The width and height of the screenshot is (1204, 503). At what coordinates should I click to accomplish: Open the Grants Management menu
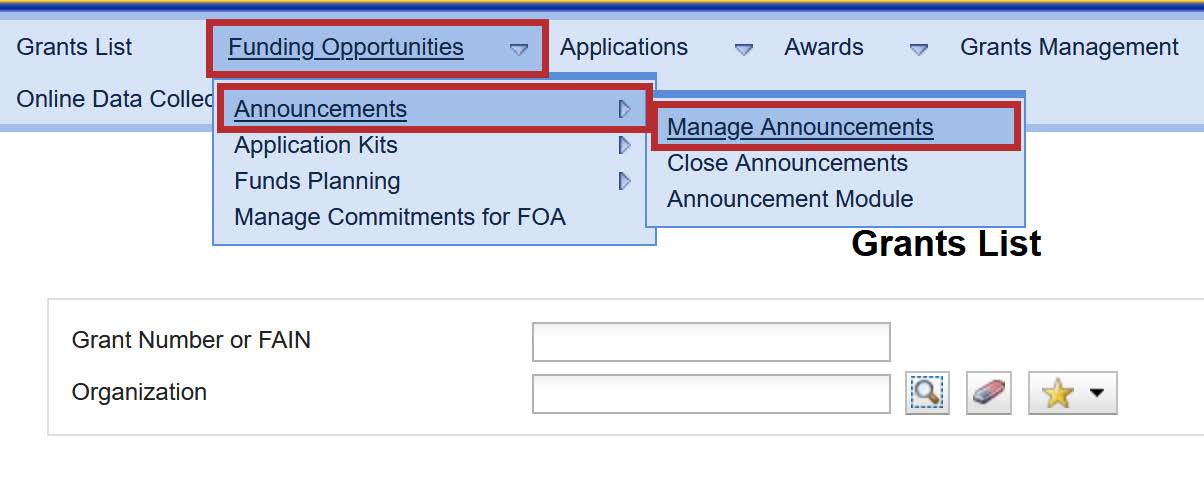[1069, 47]
